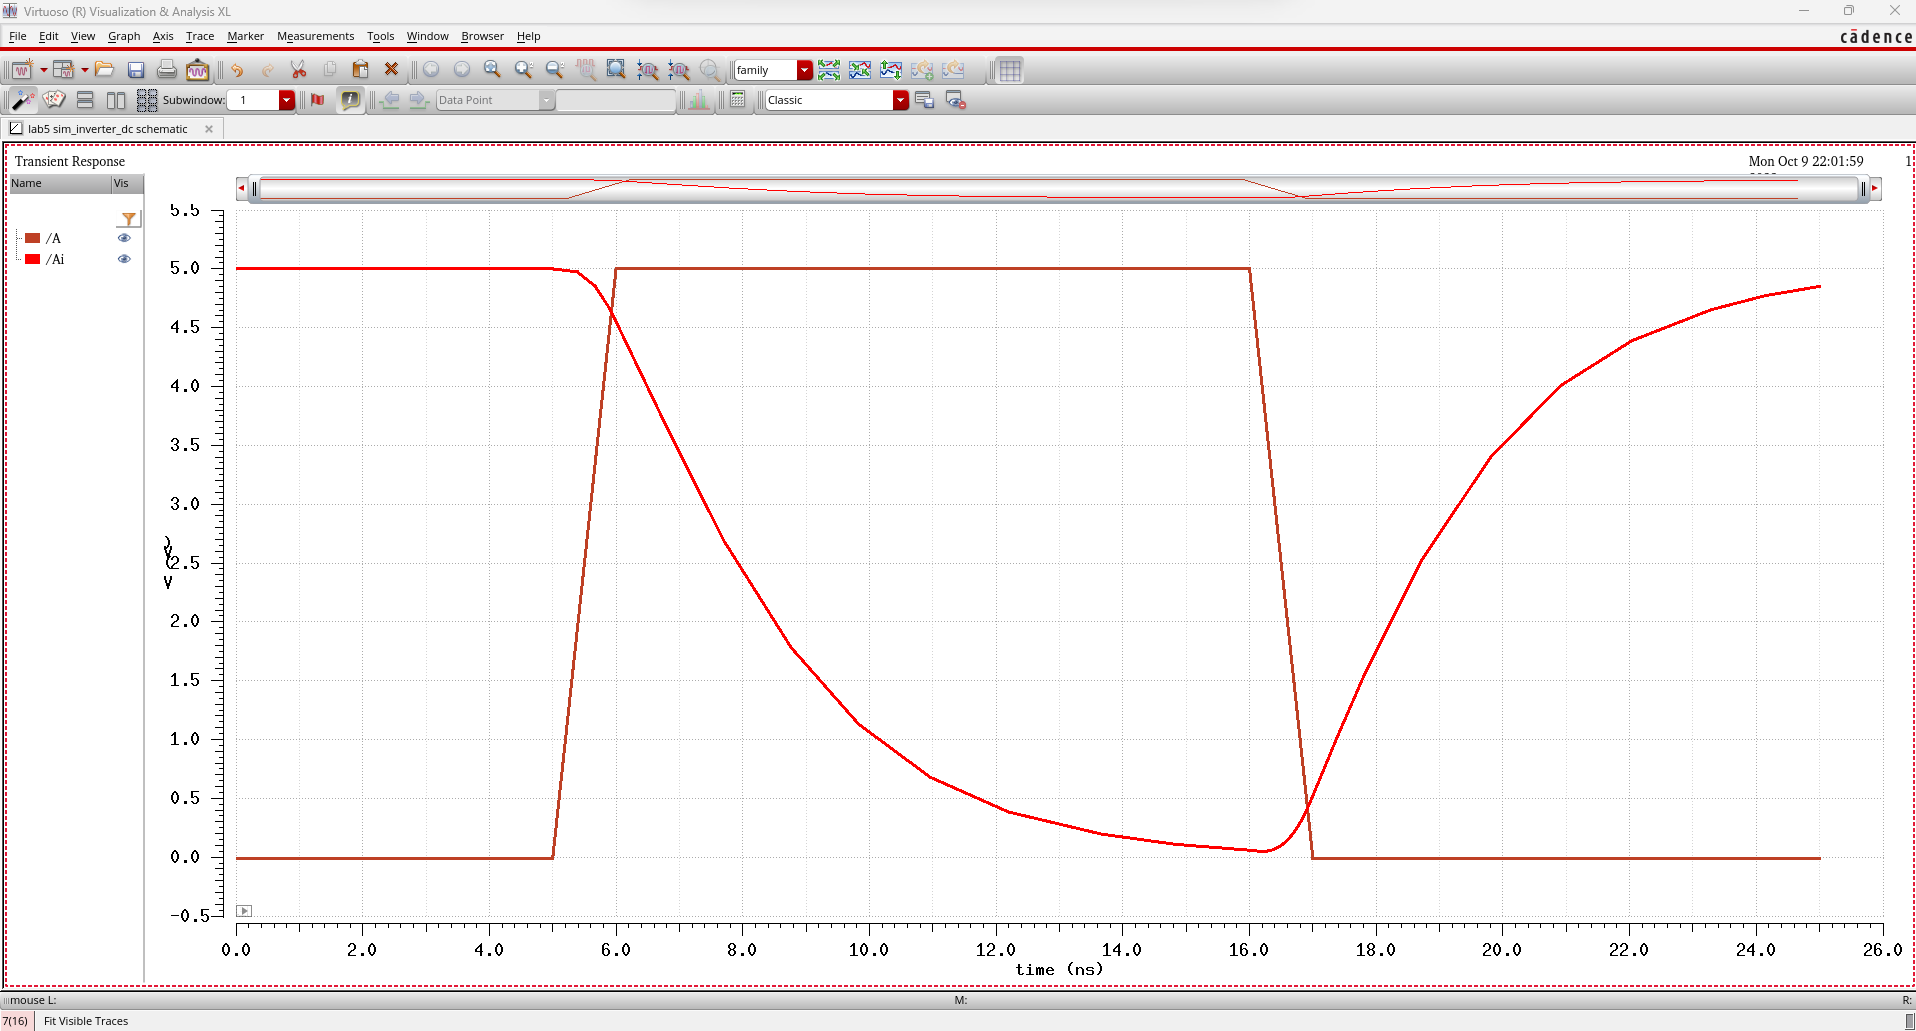The height and width of the screenshot is (1031, 1916).
Task: Select vertical subwindow layout icon
Action: 85,100
